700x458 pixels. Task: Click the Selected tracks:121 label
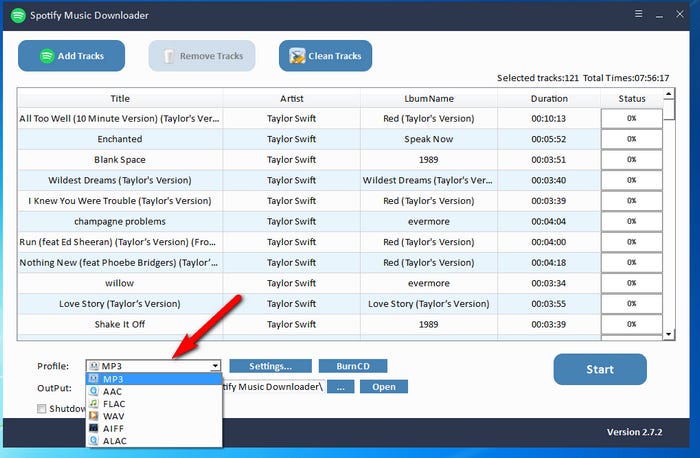(538, 78)
